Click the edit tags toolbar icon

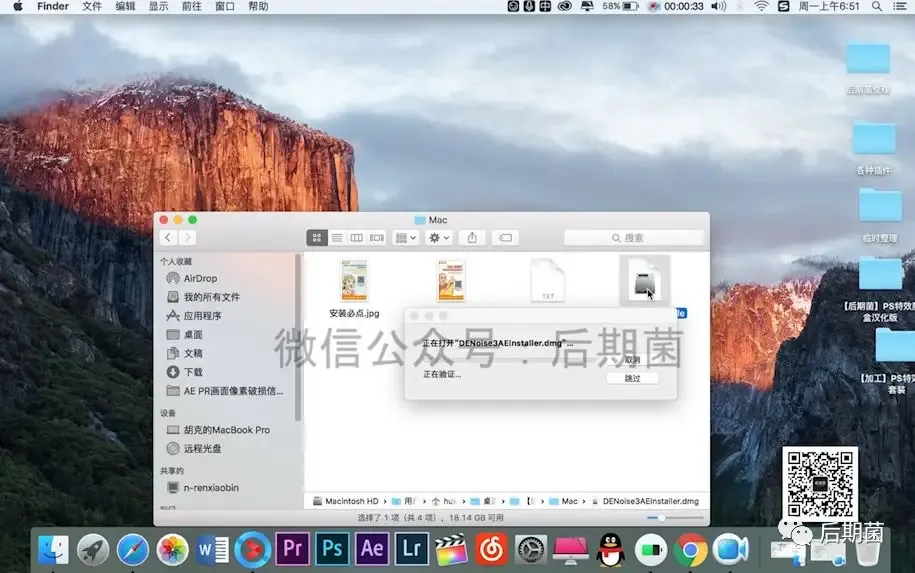505,237
